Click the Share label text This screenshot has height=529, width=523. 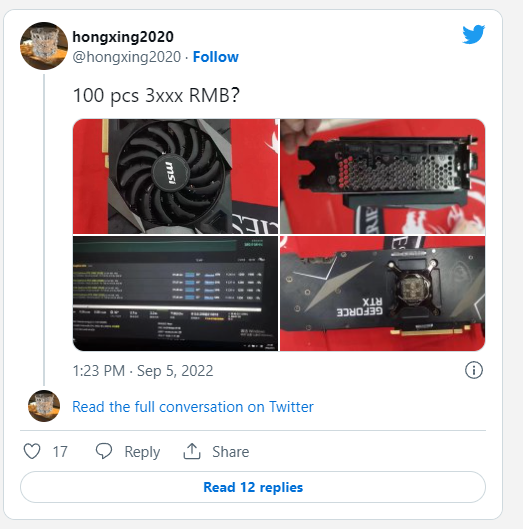point(230,451)
